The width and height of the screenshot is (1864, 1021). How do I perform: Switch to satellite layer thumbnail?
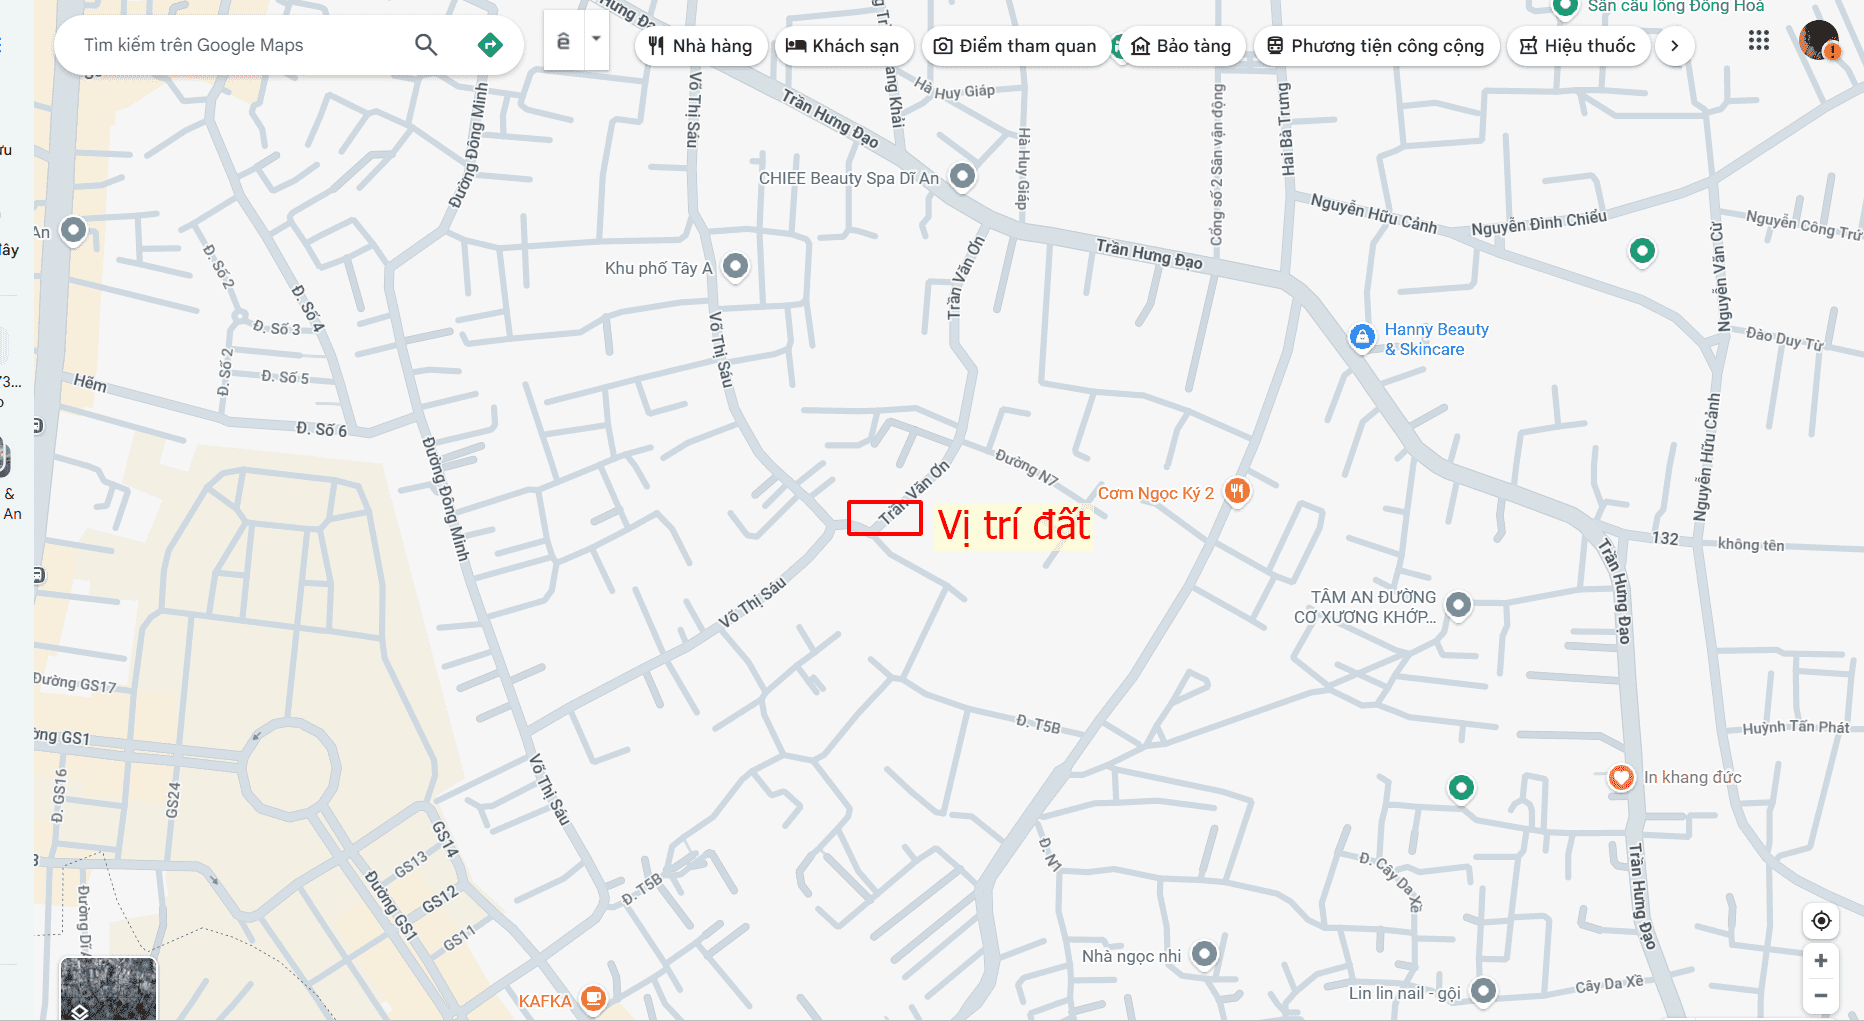click(108, 989)
